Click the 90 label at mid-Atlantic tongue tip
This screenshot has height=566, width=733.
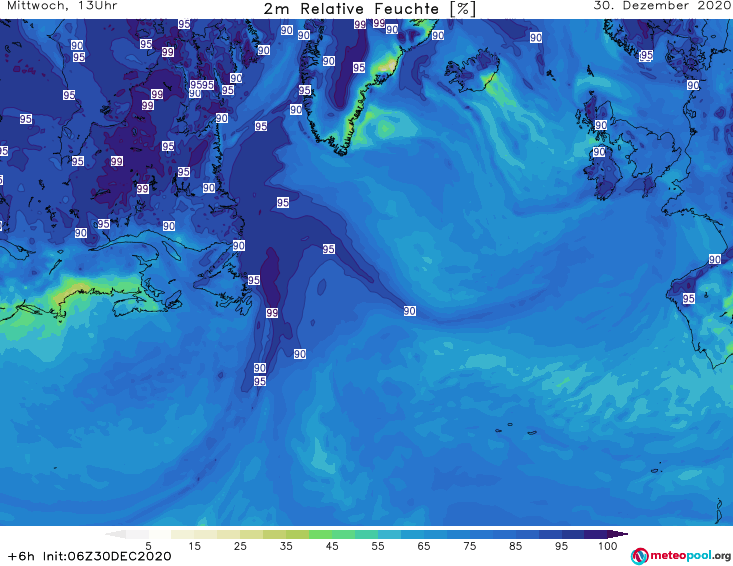[410, 311]
